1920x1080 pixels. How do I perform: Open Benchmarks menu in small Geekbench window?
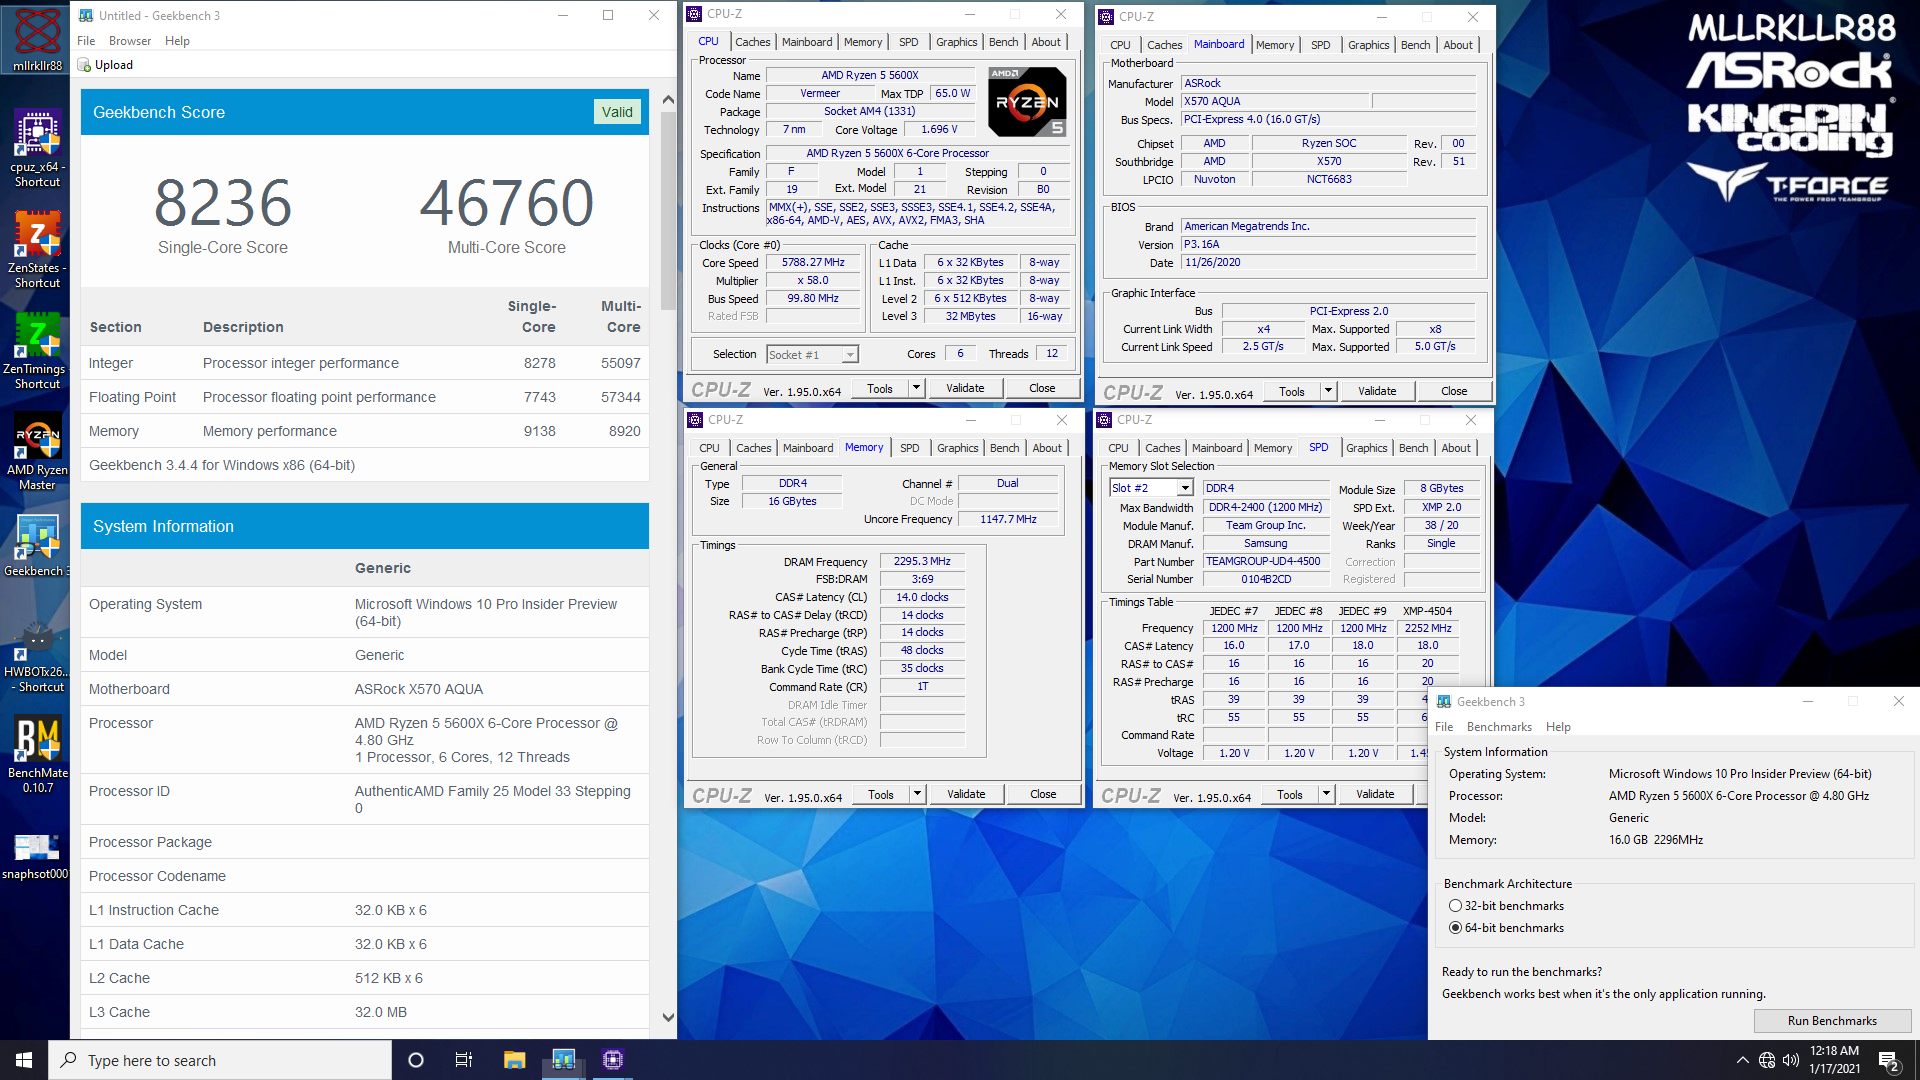(1499, 727)
